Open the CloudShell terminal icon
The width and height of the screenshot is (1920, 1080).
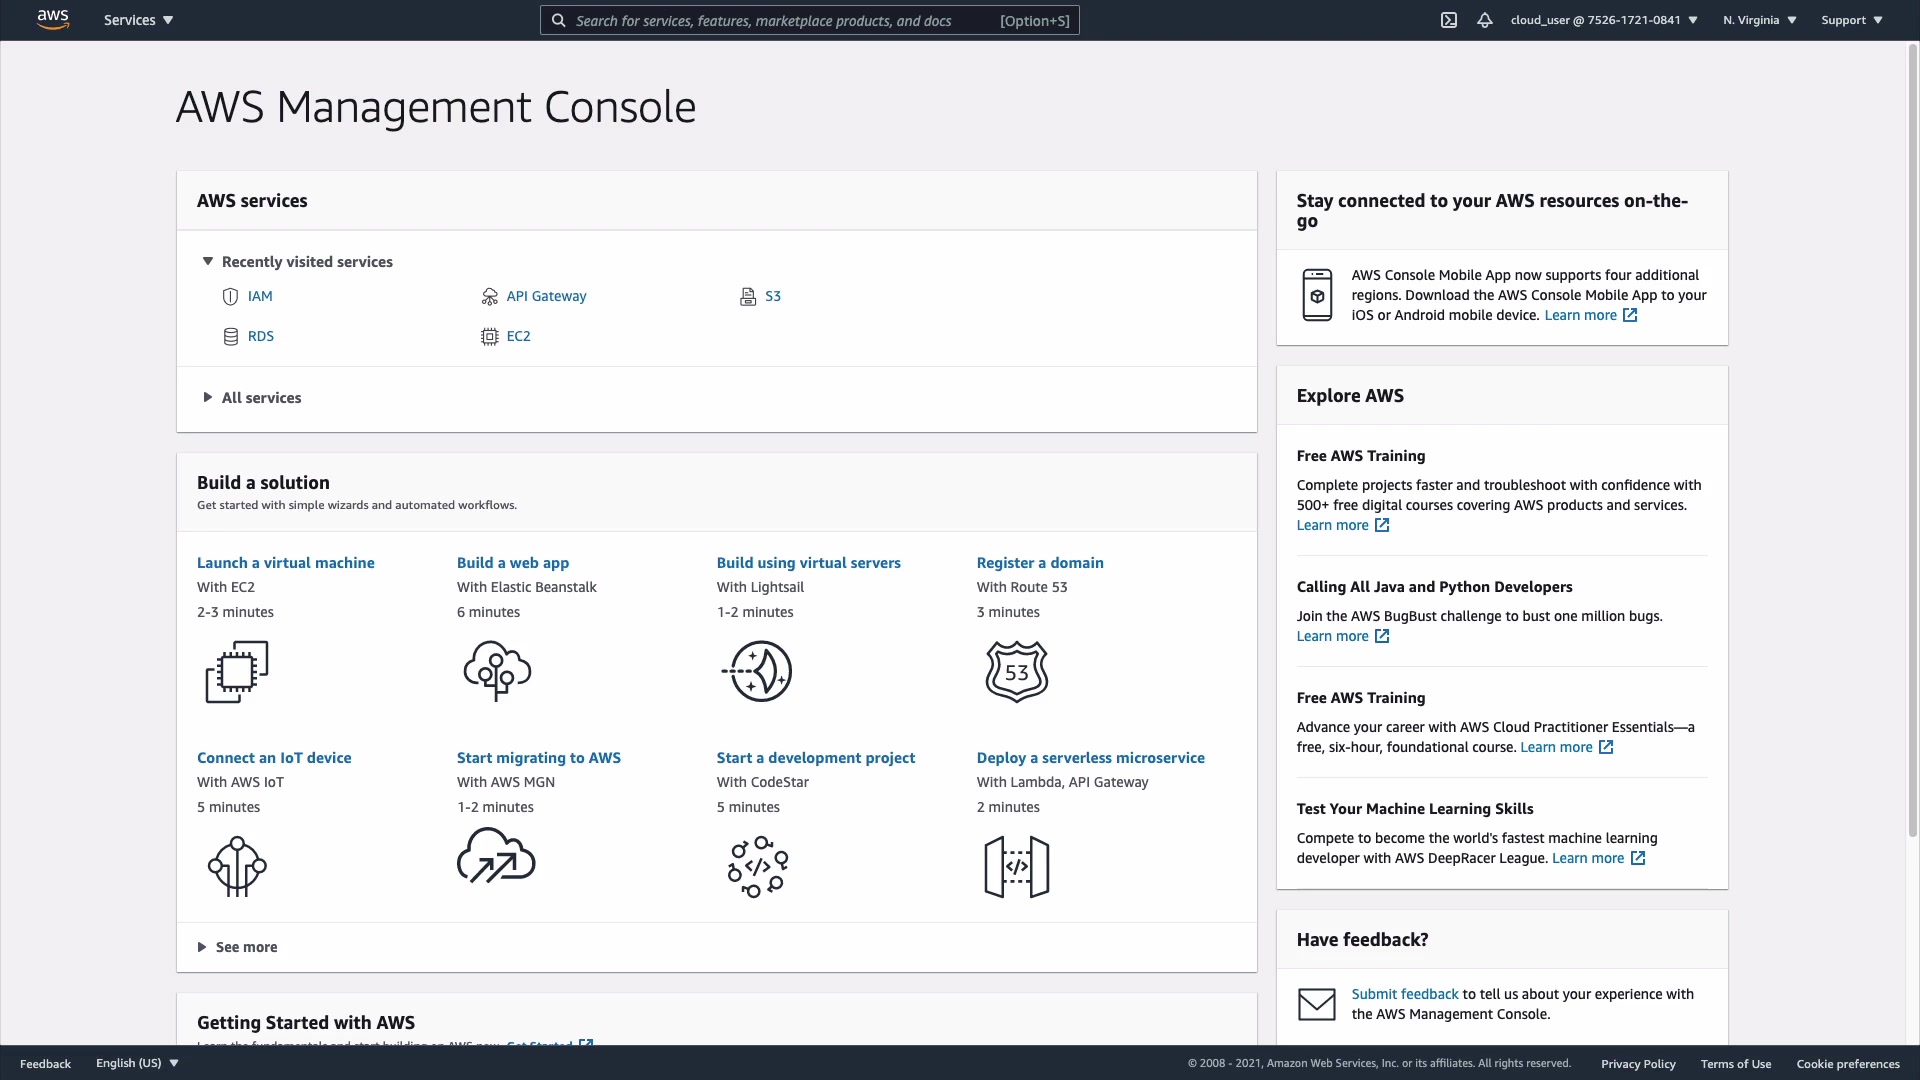1448,20
